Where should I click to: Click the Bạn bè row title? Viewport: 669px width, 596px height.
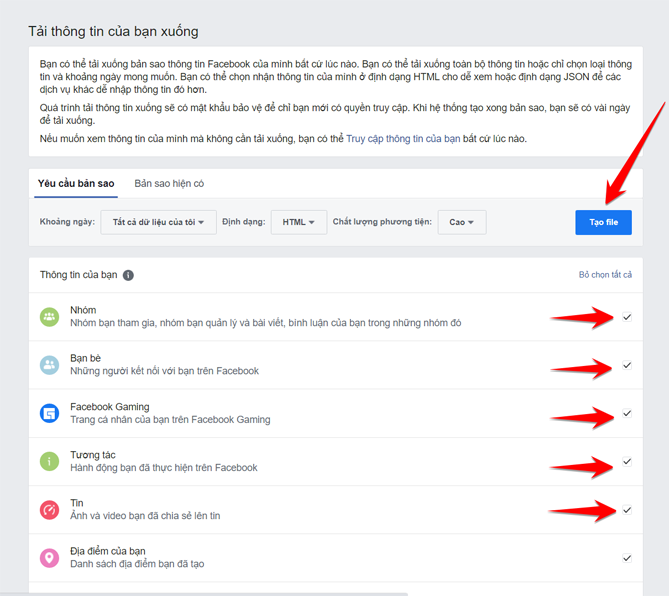(x=85, y=358)
